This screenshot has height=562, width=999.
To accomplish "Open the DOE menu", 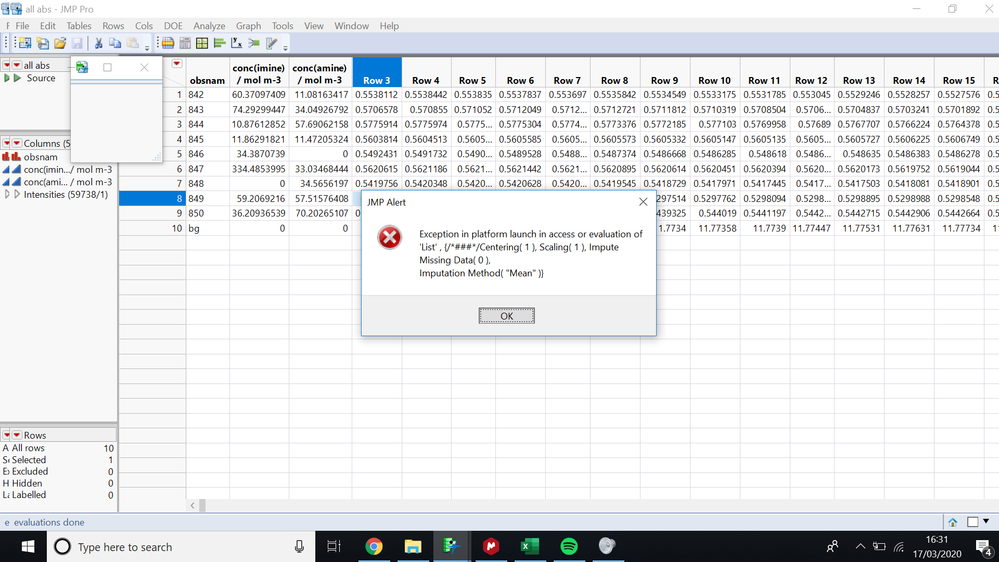I will coord(173,25).
